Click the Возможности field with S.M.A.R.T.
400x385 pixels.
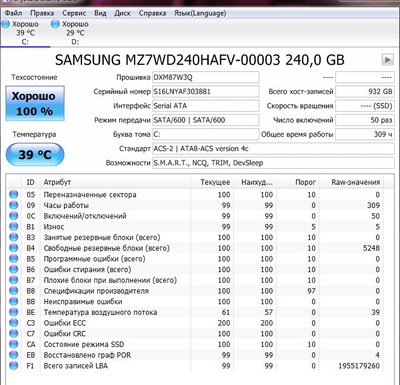(x=273, y=163)
